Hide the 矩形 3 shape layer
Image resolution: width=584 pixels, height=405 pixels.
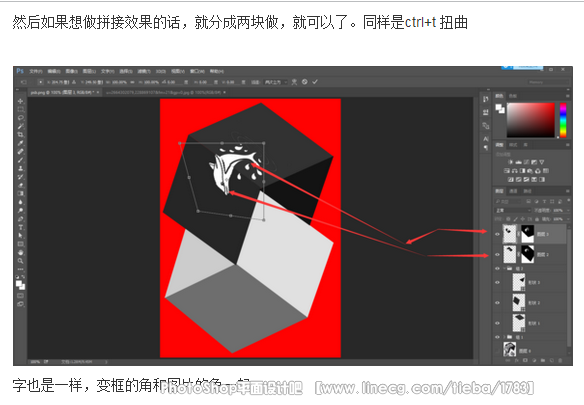click(x=497, y=282)
